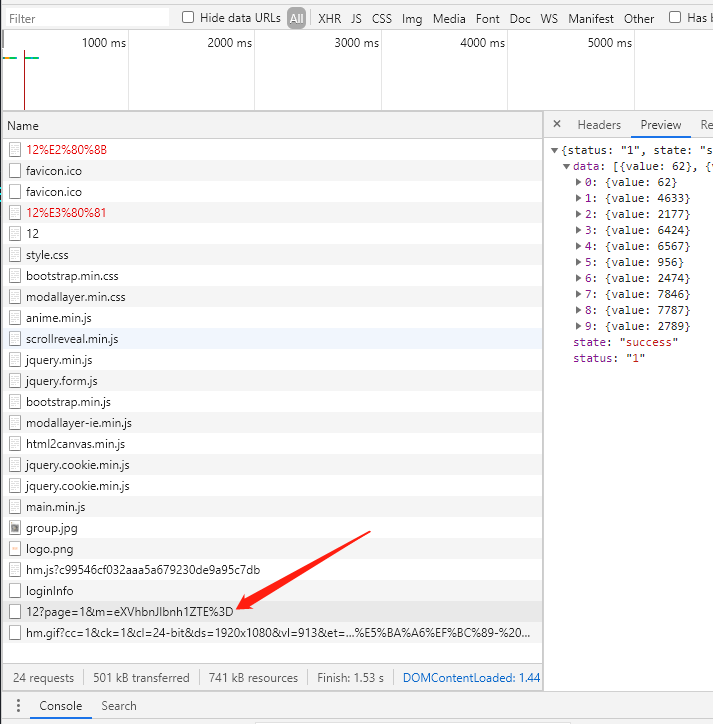713x724 pixels.
Task: Click the file icon beside bootstrap.min.css
Action: point(15,276)
